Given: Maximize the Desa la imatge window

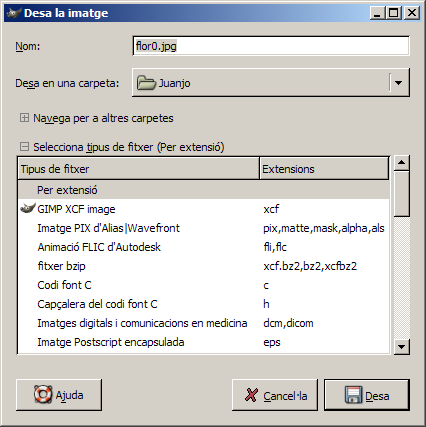Looking at the screenshot, I should 394,13.
